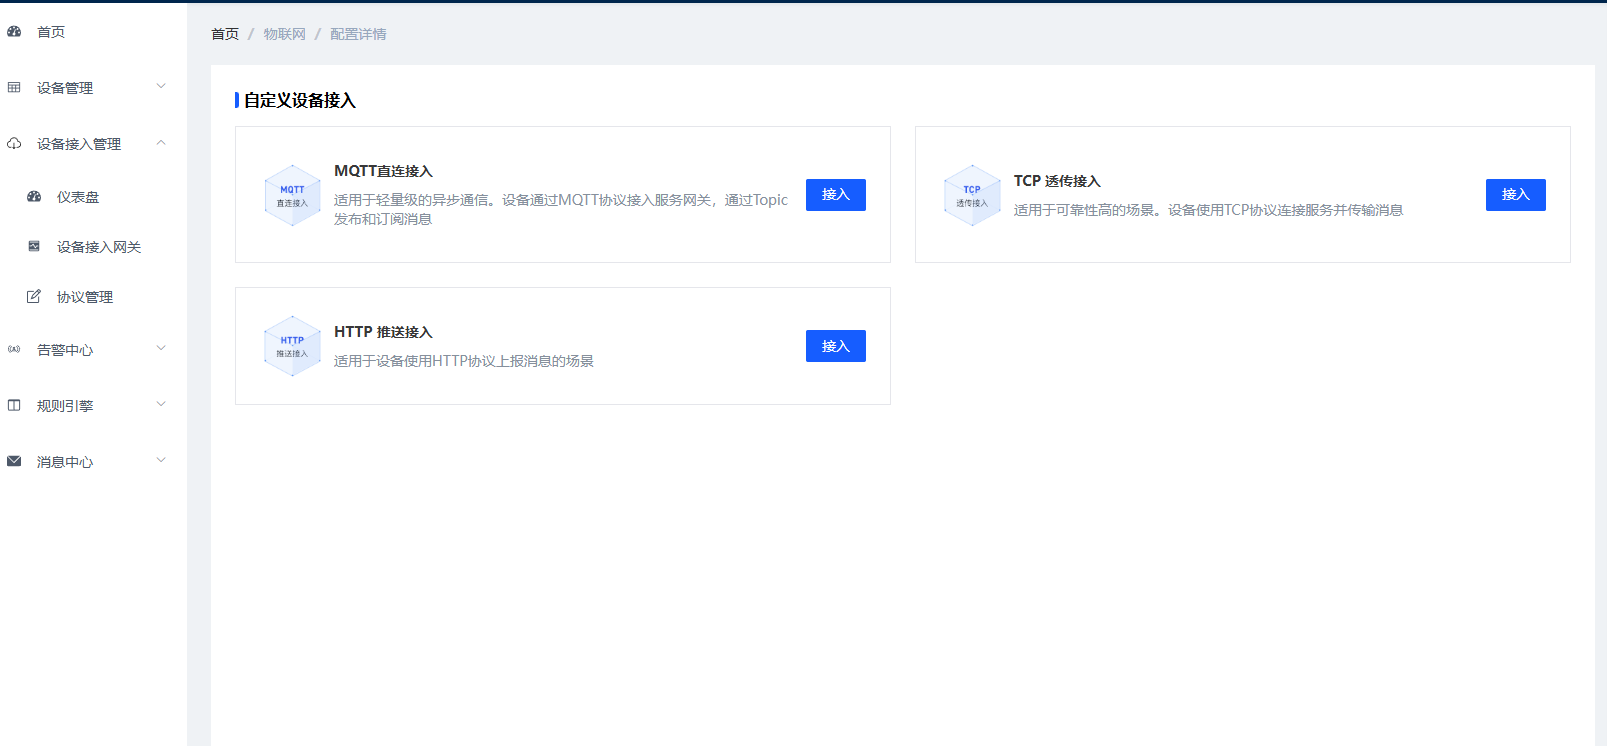
Task: Click the HTTP hexagon icon
Action: (292, 346)
